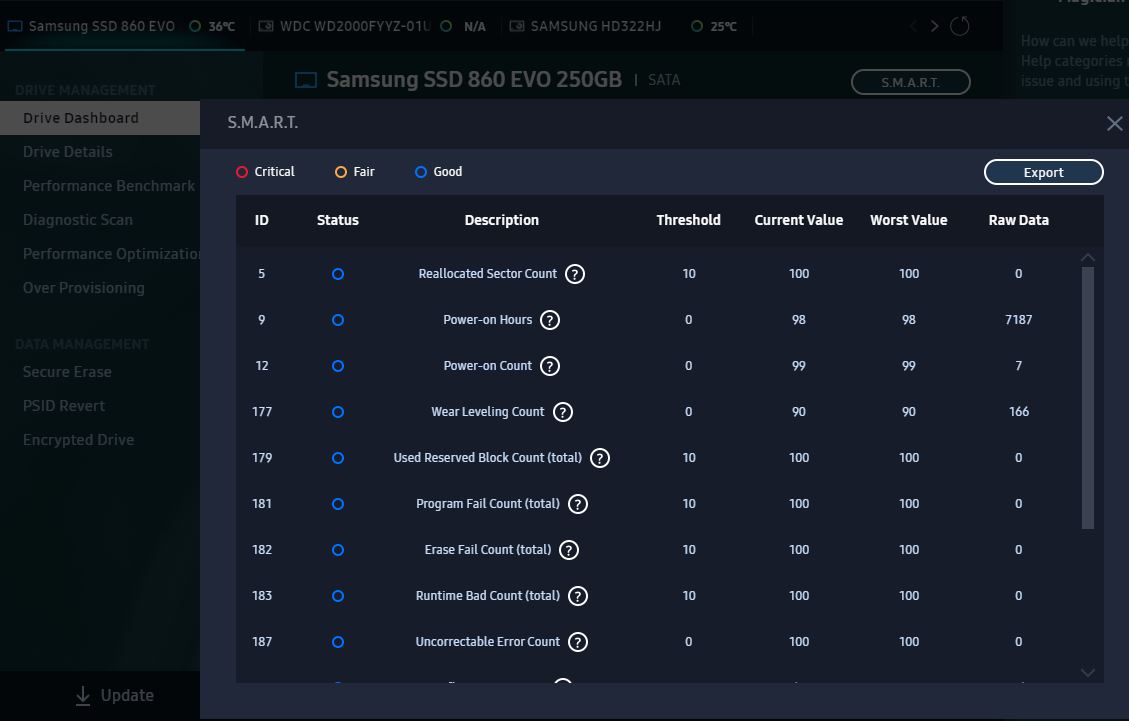This screenshot has width=1129, height=721.
Task: Click the Update download icon
Action: tap(83, 696)
